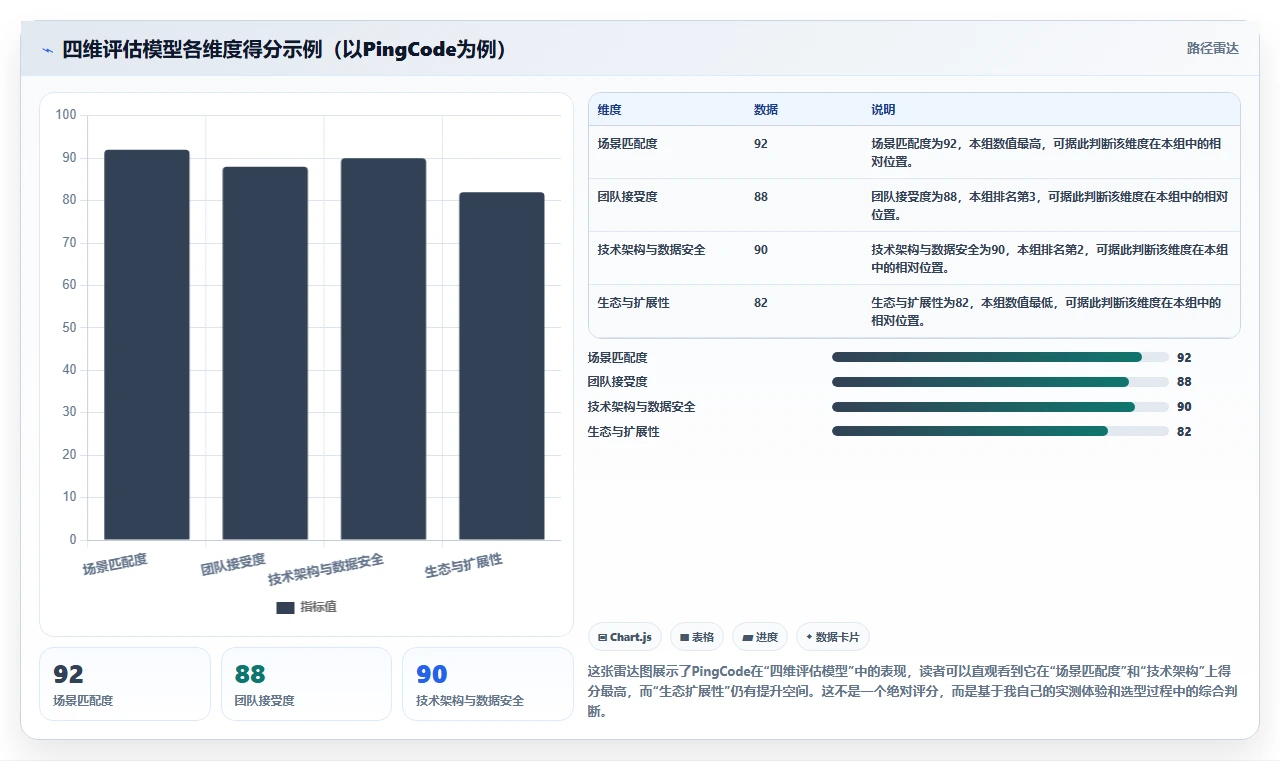The width and height of the screenshot is (1280, 761).
Task: Click the 数据 column header
Action: tap(766, 110)
